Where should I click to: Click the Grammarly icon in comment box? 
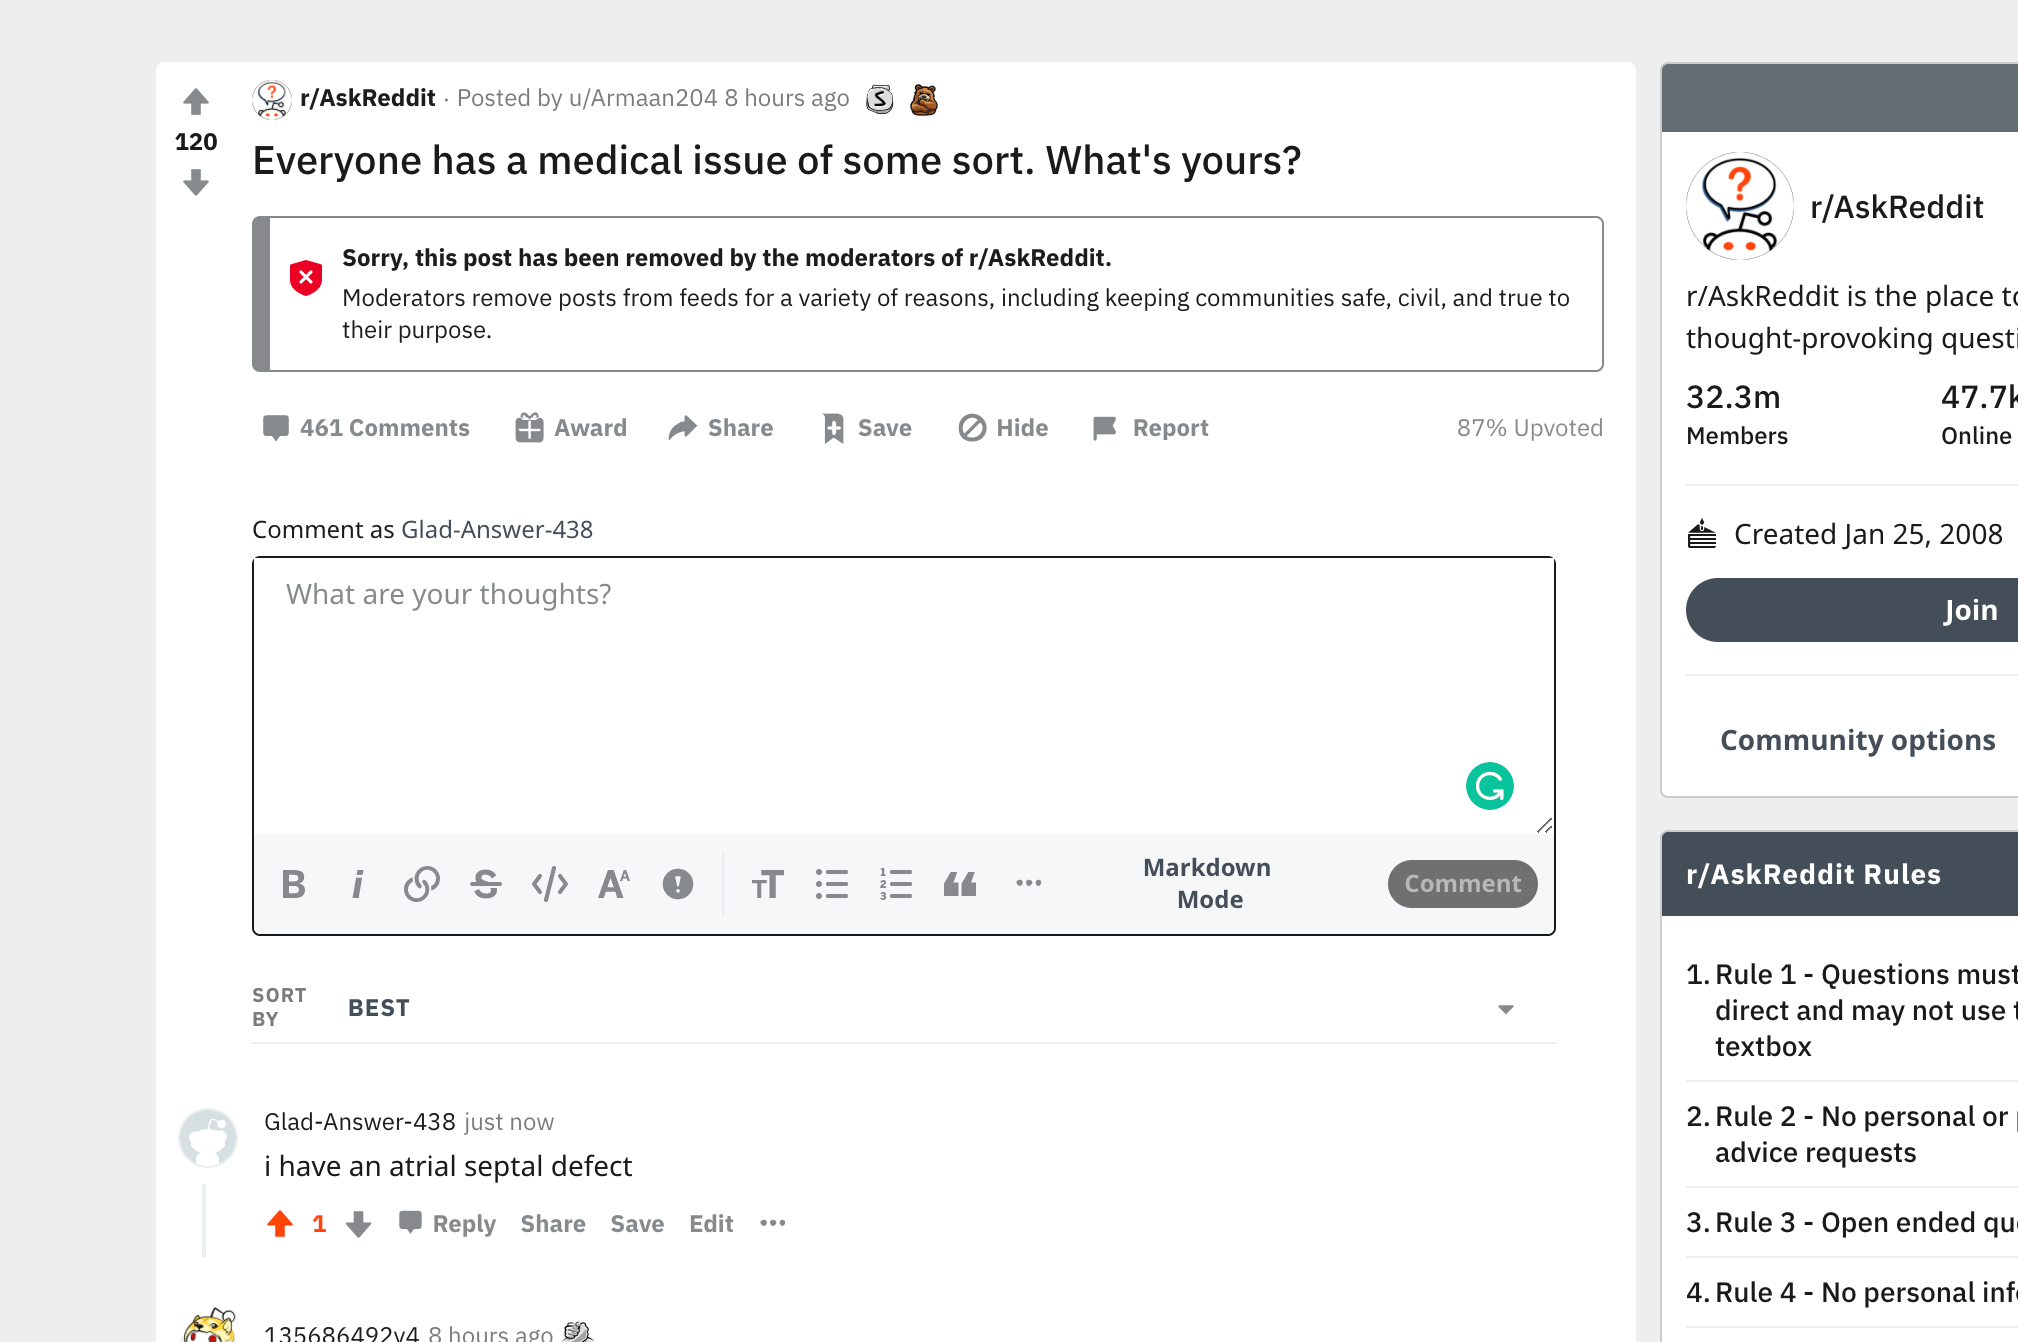click(1489, 786)
